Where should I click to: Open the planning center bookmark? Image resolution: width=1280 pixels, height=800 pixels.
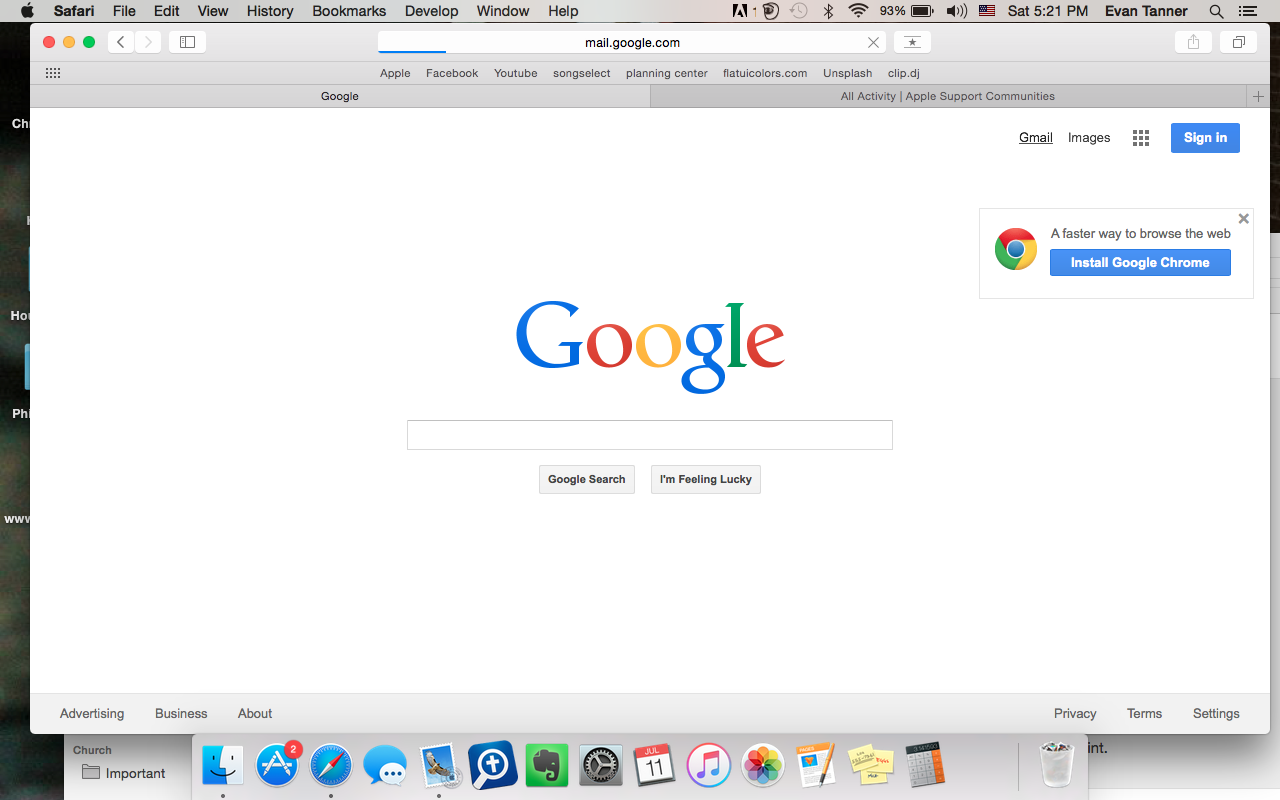667,73
